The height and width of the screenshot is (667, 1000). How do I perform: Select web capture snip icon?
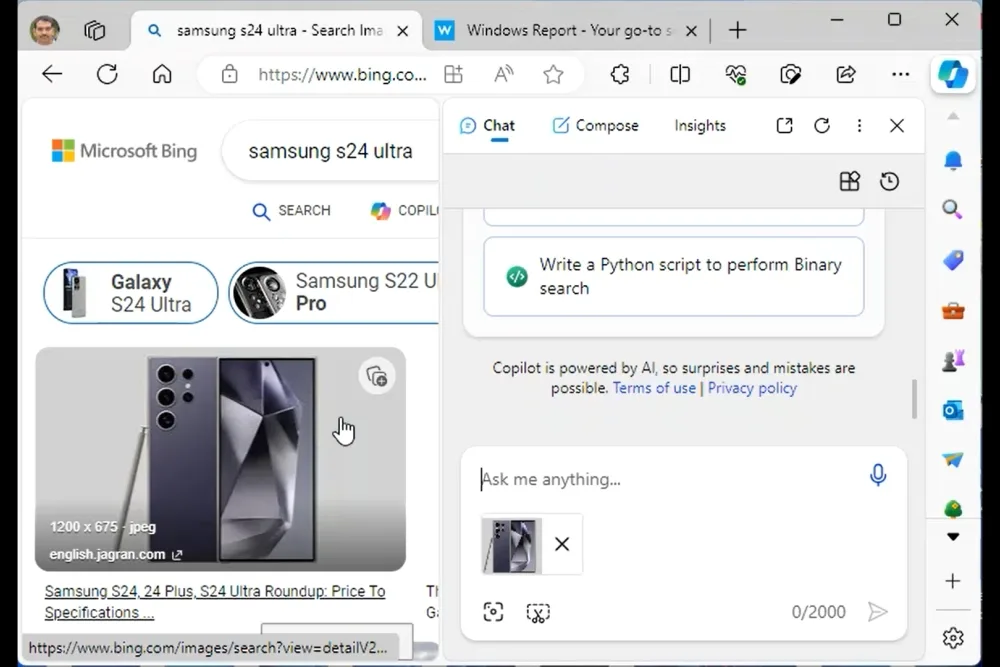pyautogui.click(x=538, y=613)
